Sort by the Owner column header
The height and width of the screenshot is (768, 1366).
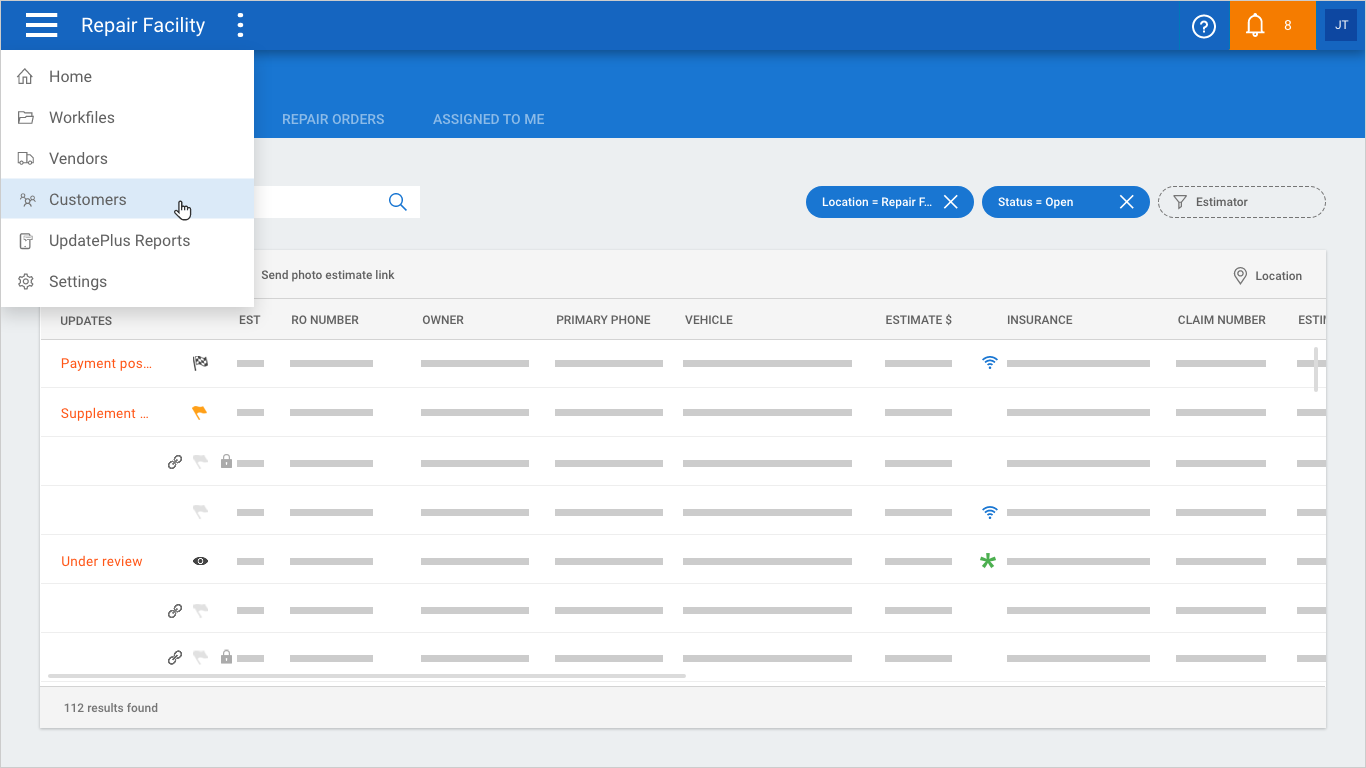443,320
